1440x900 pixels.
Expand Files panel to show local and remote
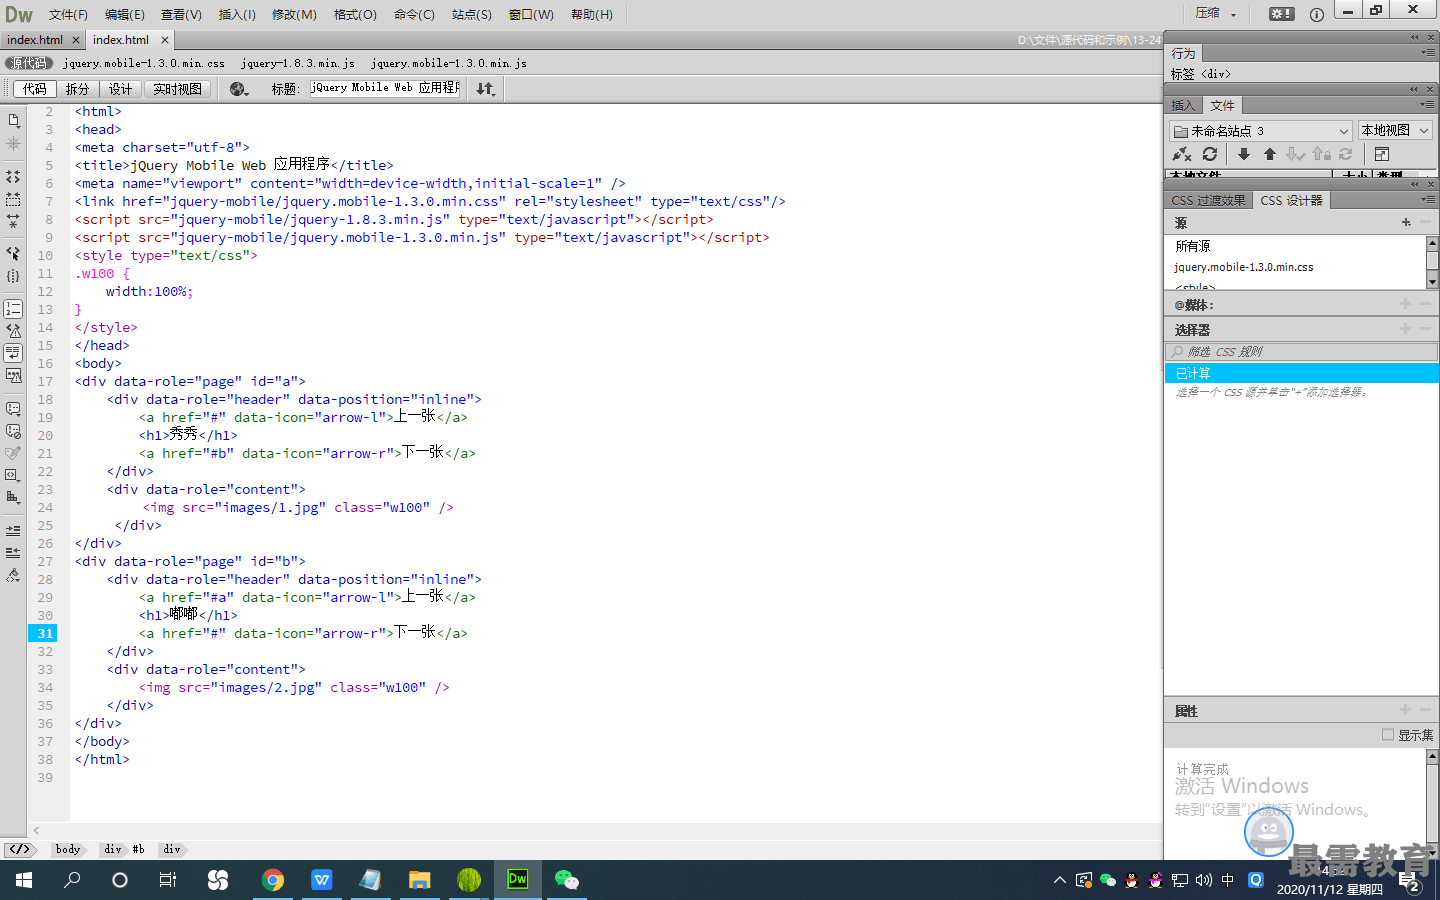[1382, 154]
